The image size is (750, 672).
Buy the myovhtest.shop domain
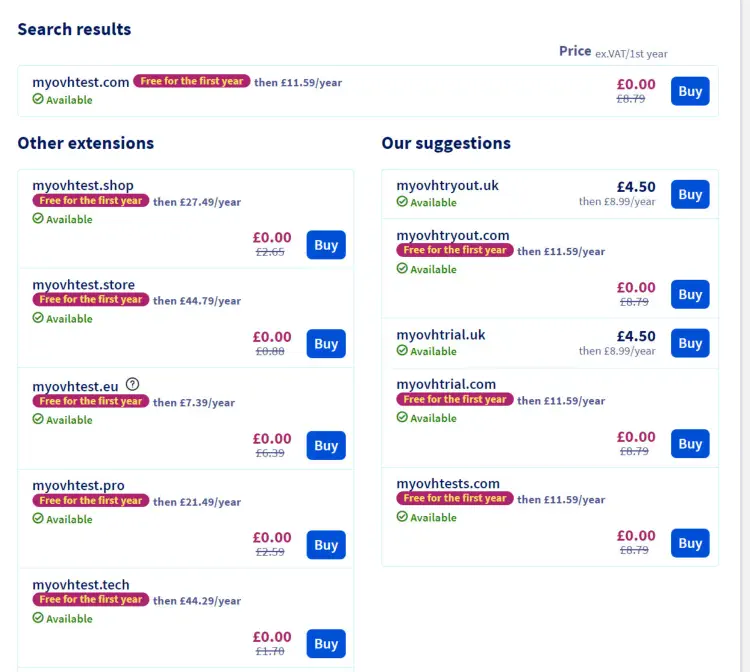click(326, 245)
